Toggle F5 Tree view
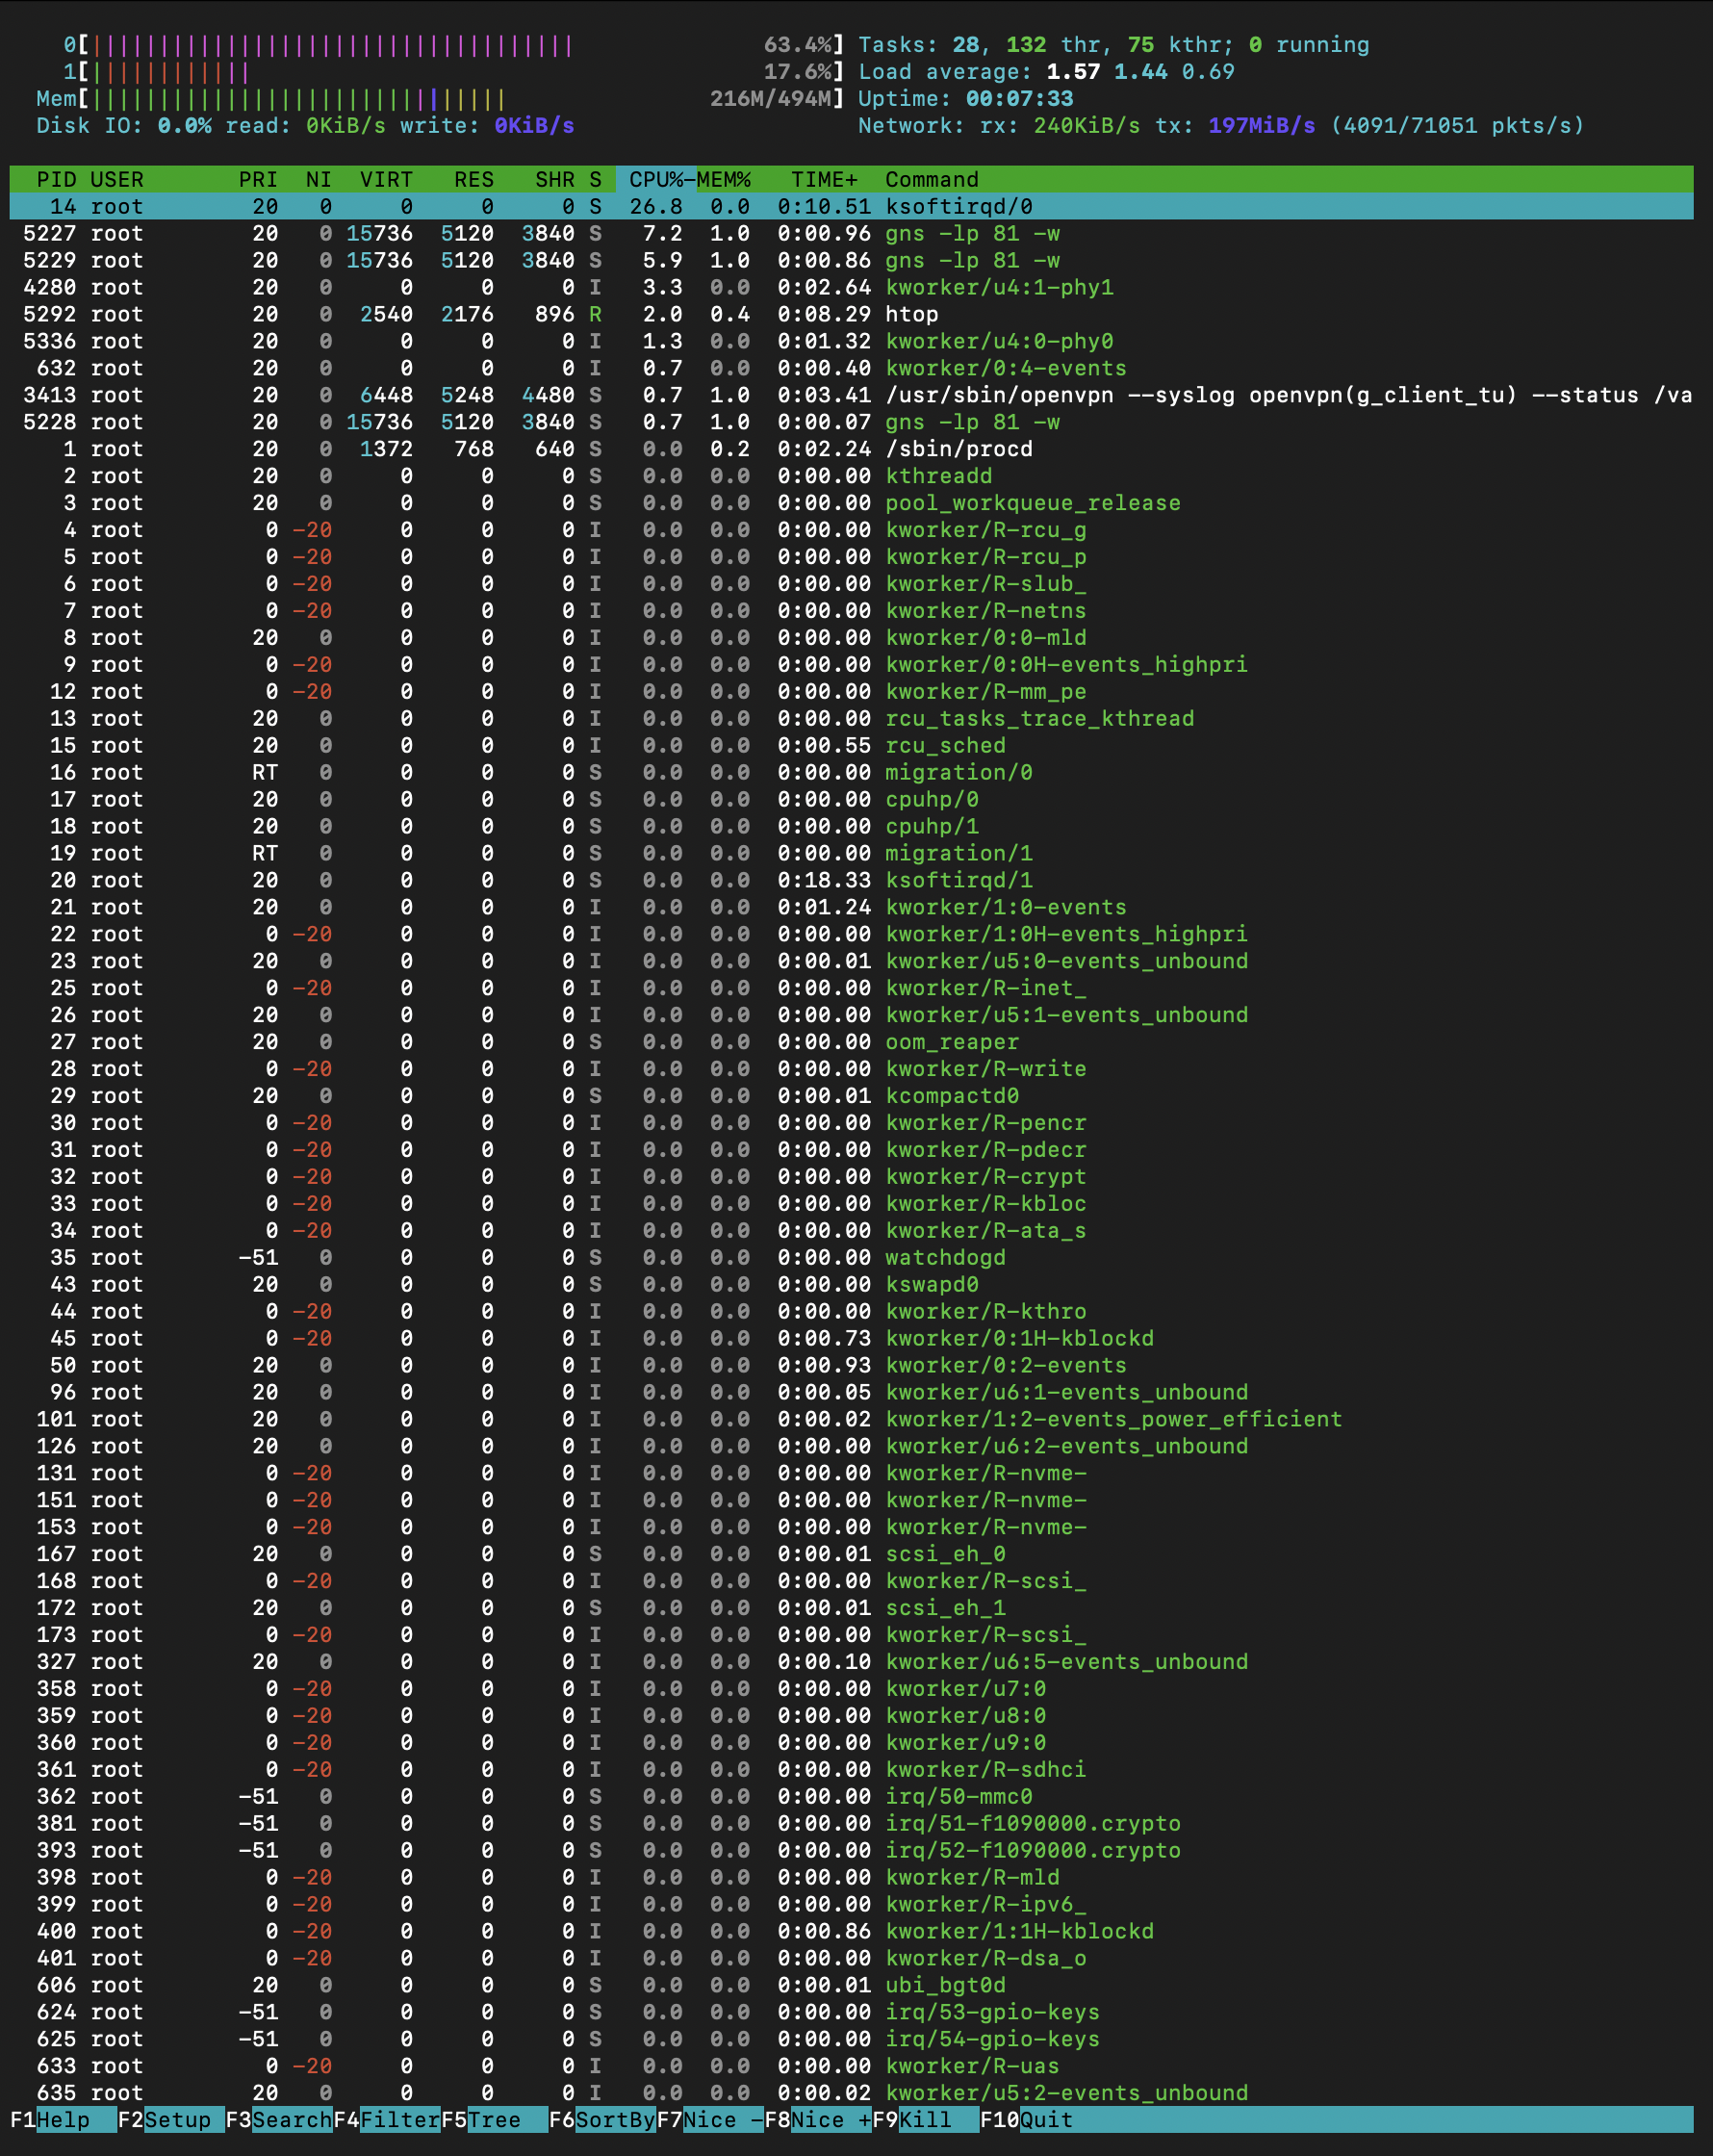The image size is (1713, 2156). [x=494, y=2119]
